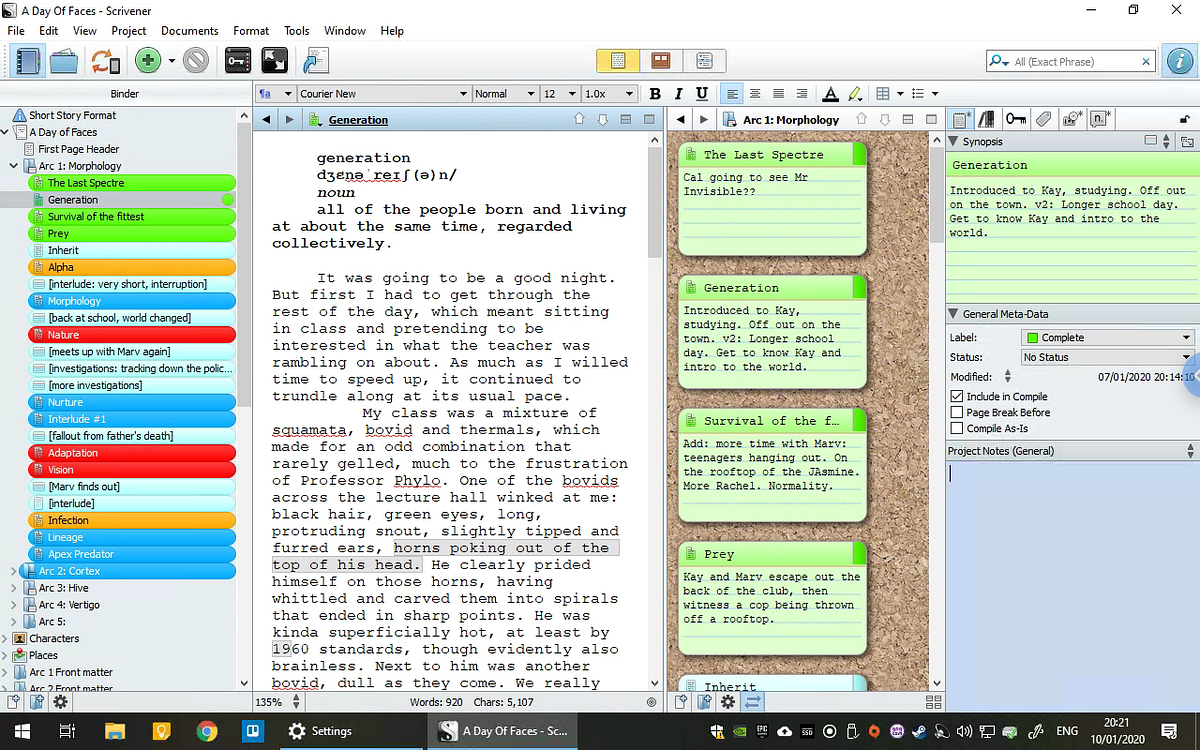Switch to Document/Scrivenings view mode

click(x=618, y=61)
